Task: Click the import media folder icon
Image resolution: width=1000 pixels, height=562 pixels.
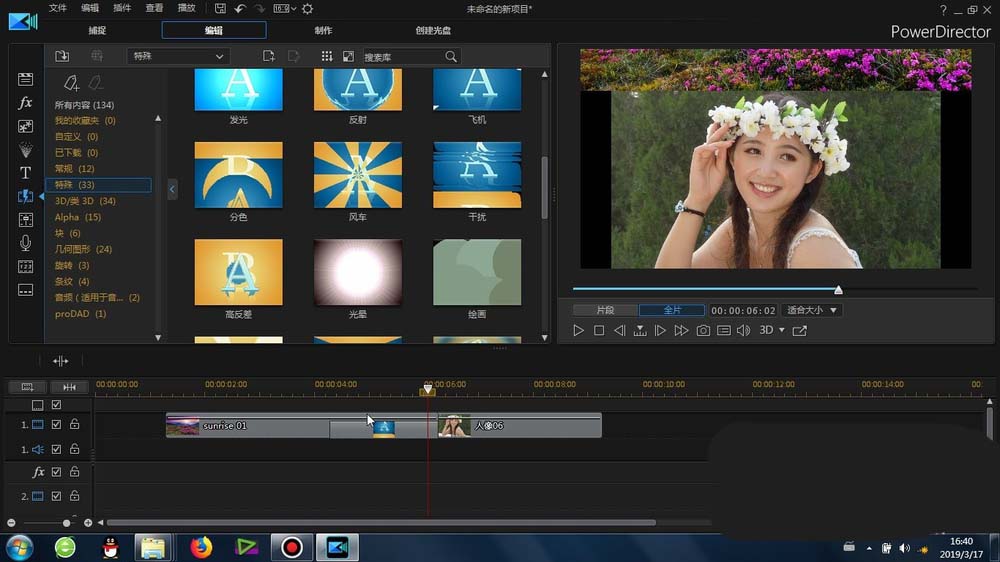Action: [62, 57]
